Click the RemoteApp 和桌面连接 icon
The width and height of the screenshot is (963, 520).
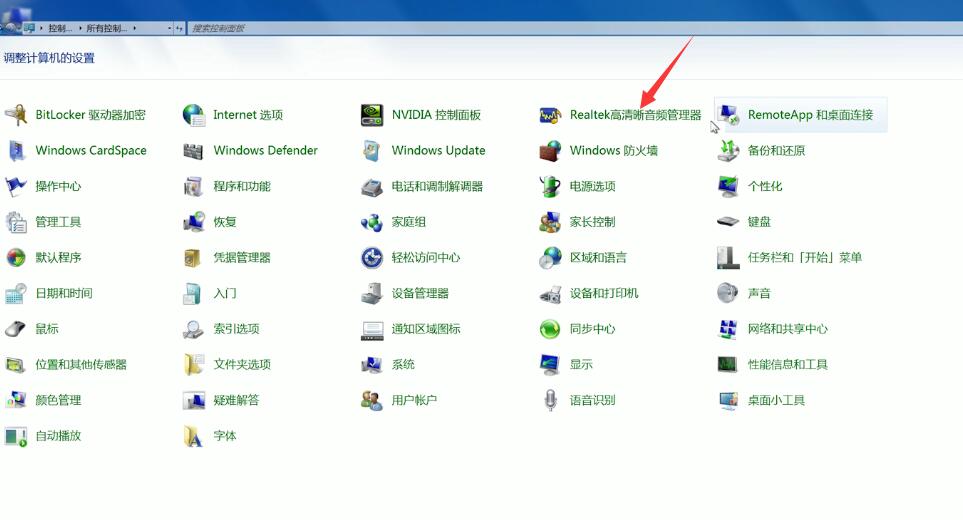tap(728, 115)
